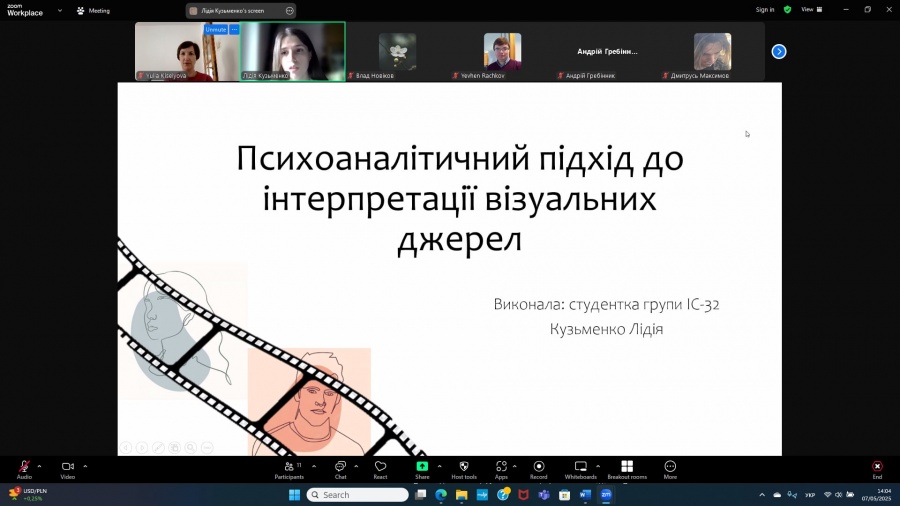Image resolution: width=900 pixels, height=506 pixels.
Task: Expand the arrow next to Participants
Action: click(x=314, y=466)
